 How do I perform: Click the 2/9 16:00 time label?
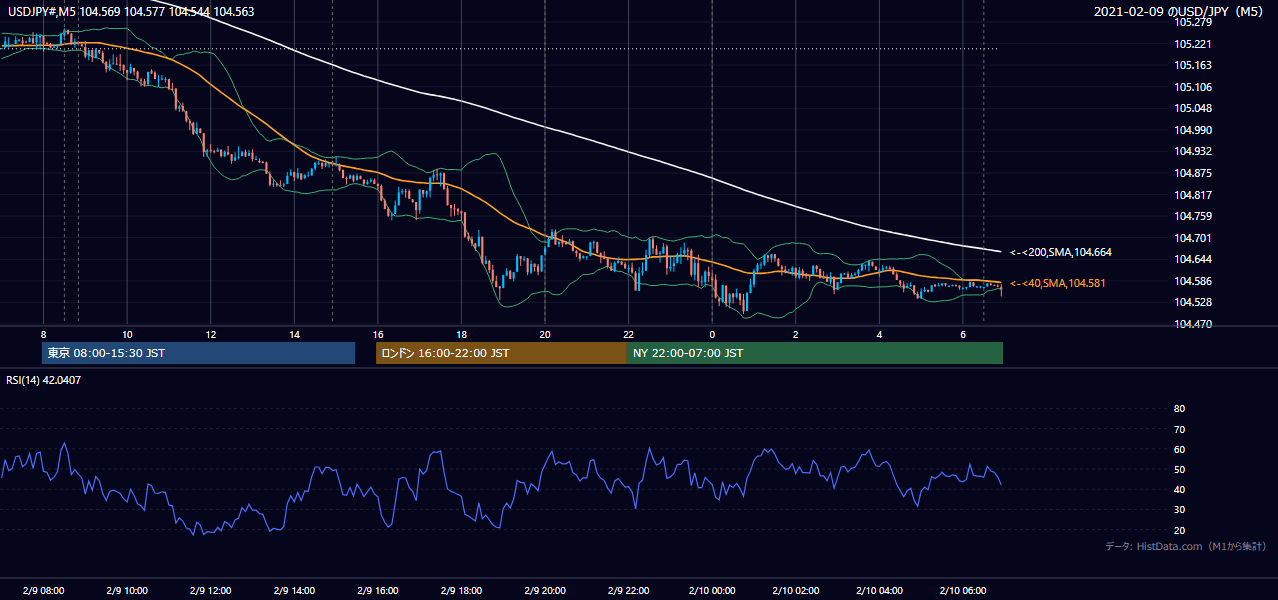point(378,591)
